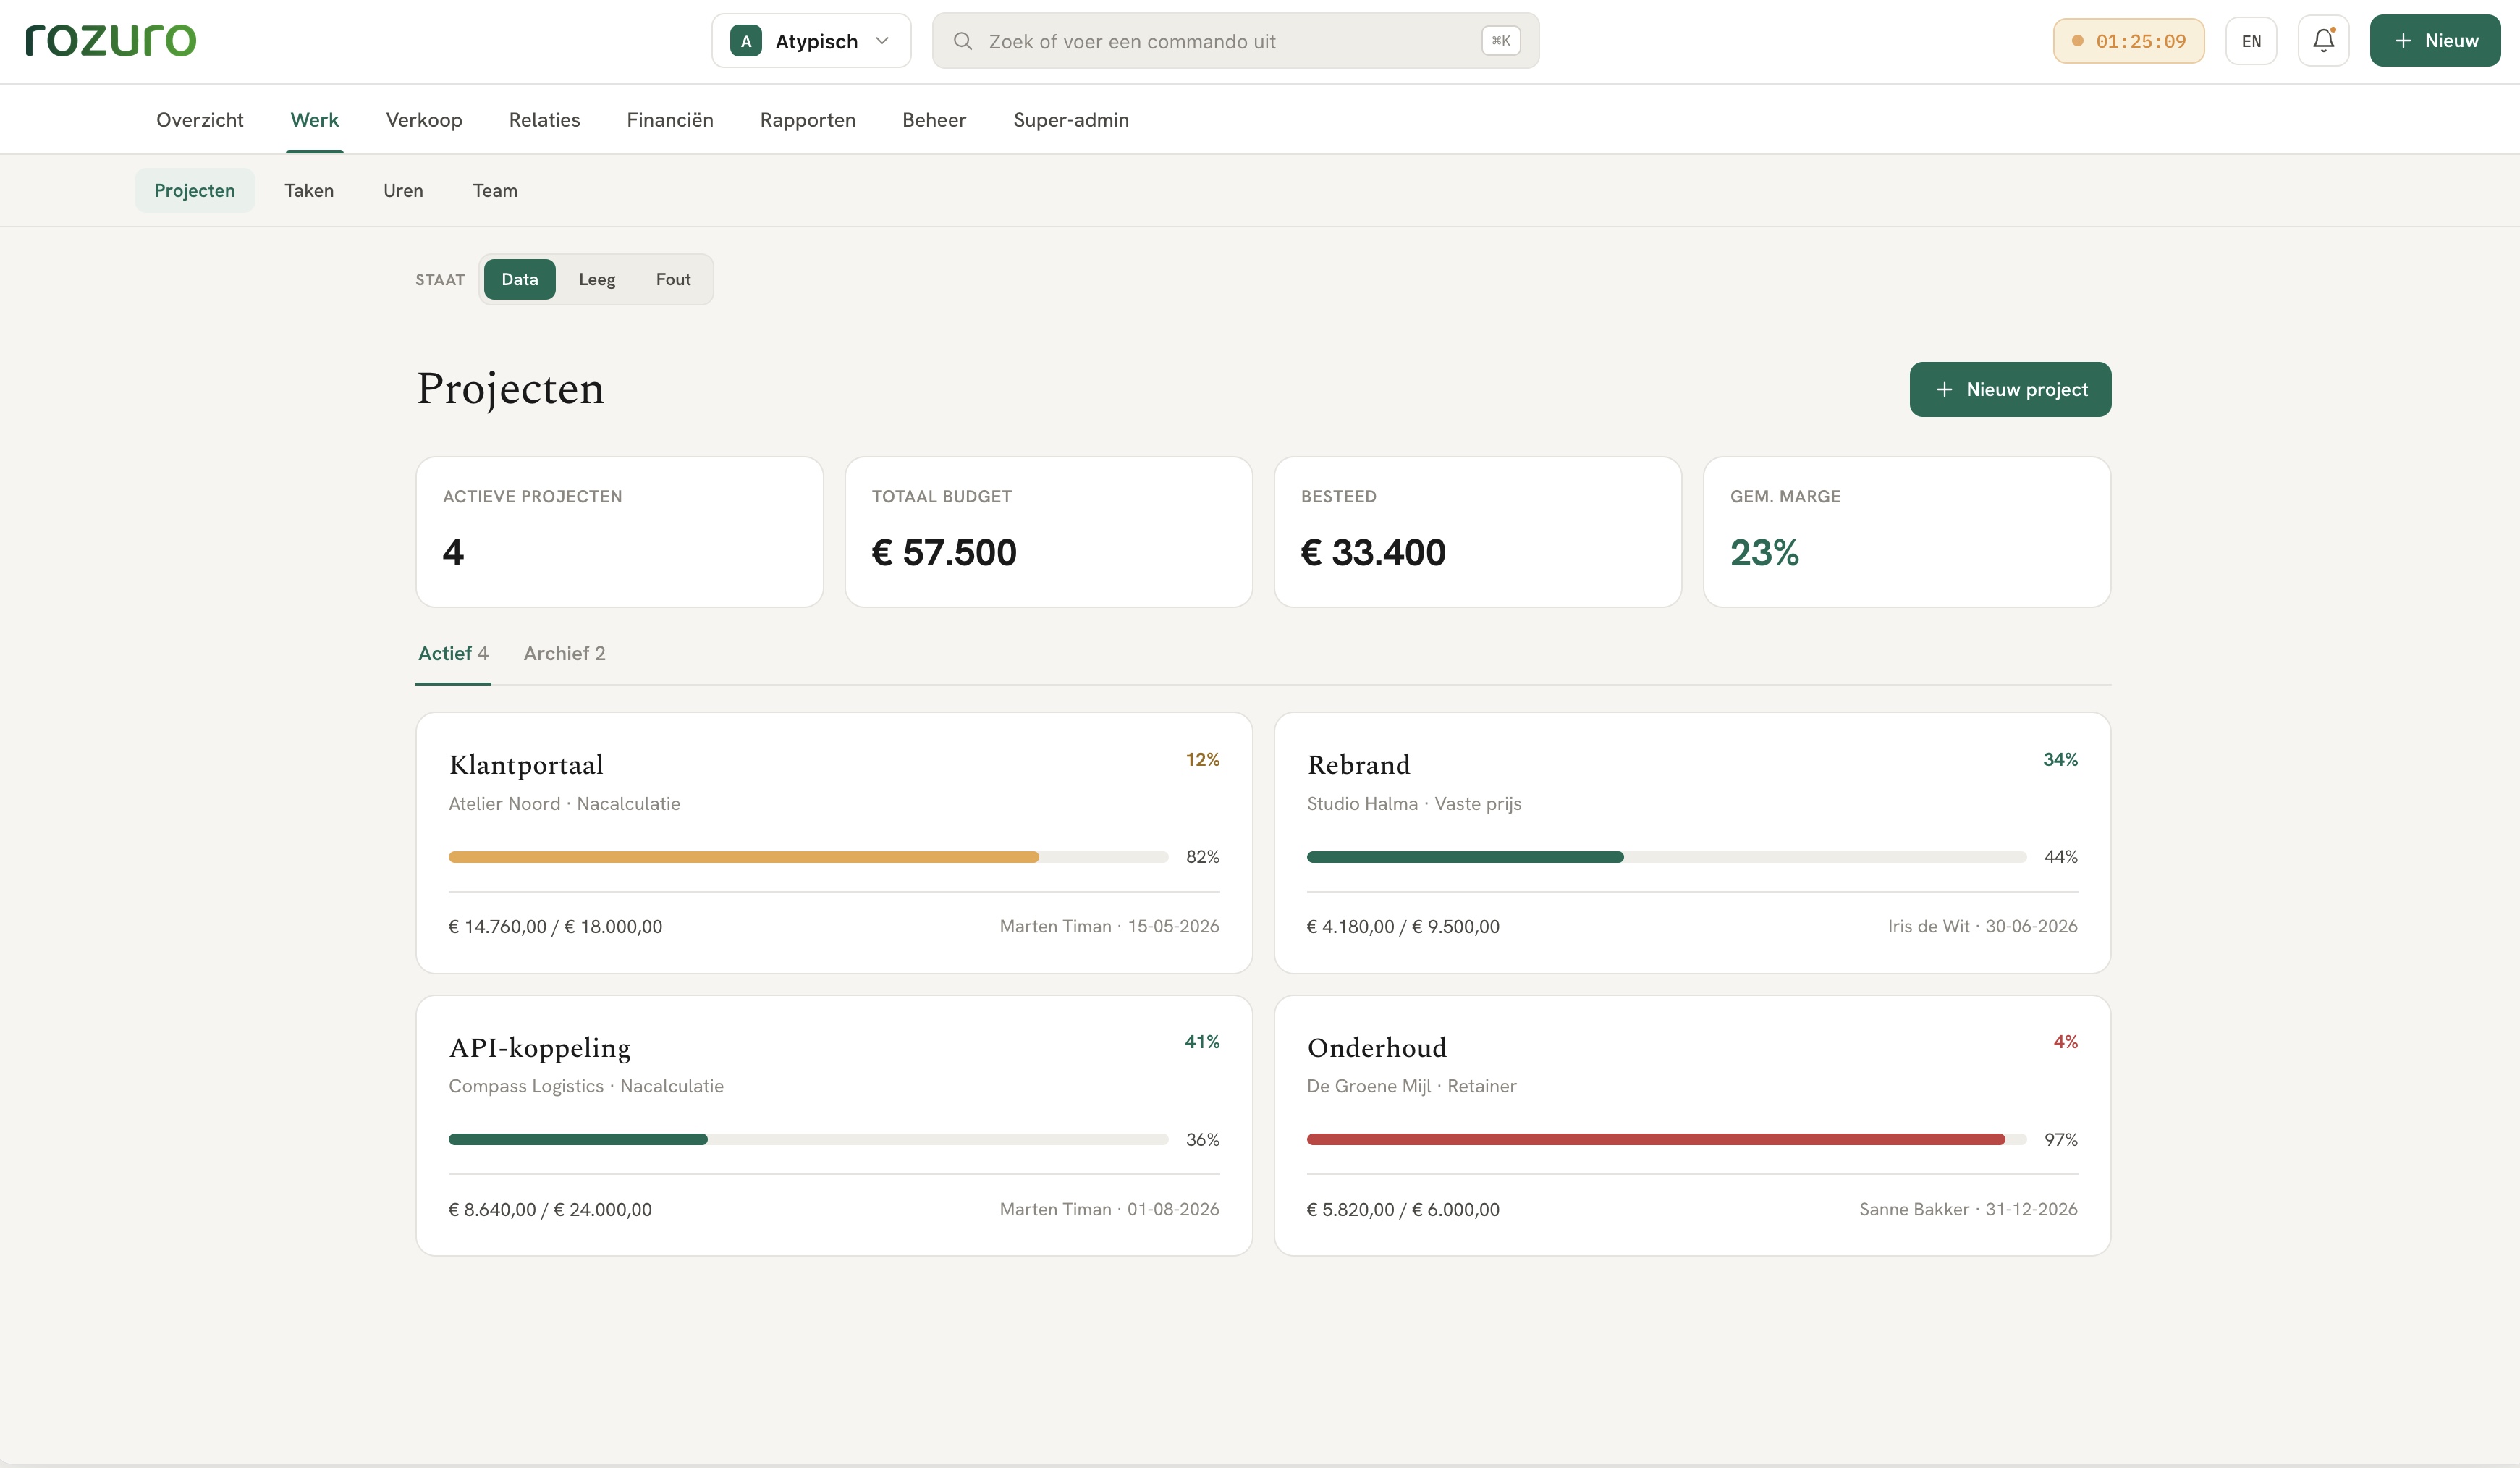2520x1468 pixels.
Task: Click the Totaal budget € 57.500 card
Action: pyautogui.click(x=1048, y=532)
